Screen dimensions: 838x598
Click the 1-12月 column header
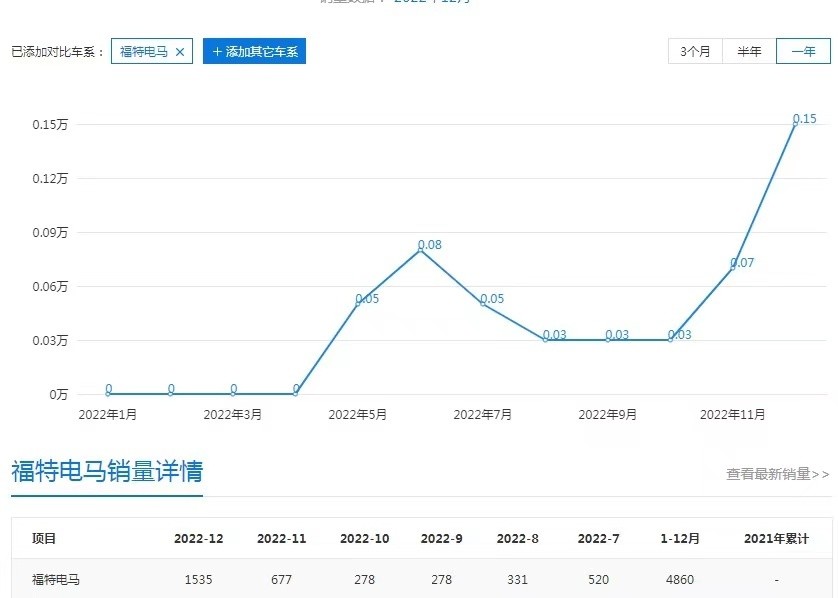click(680, 539)
